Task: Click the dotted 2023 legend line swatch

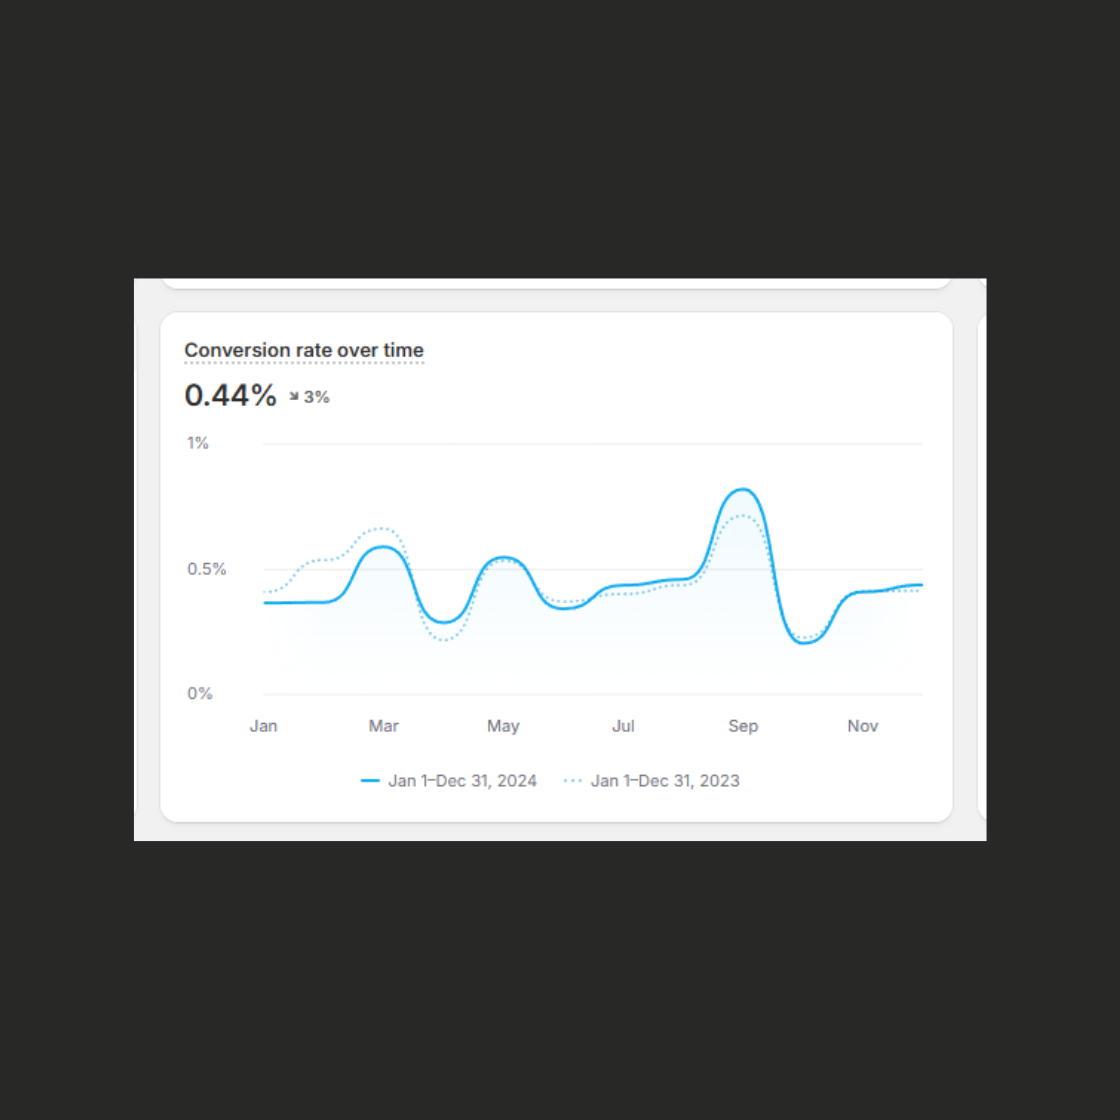Action: 573,781
